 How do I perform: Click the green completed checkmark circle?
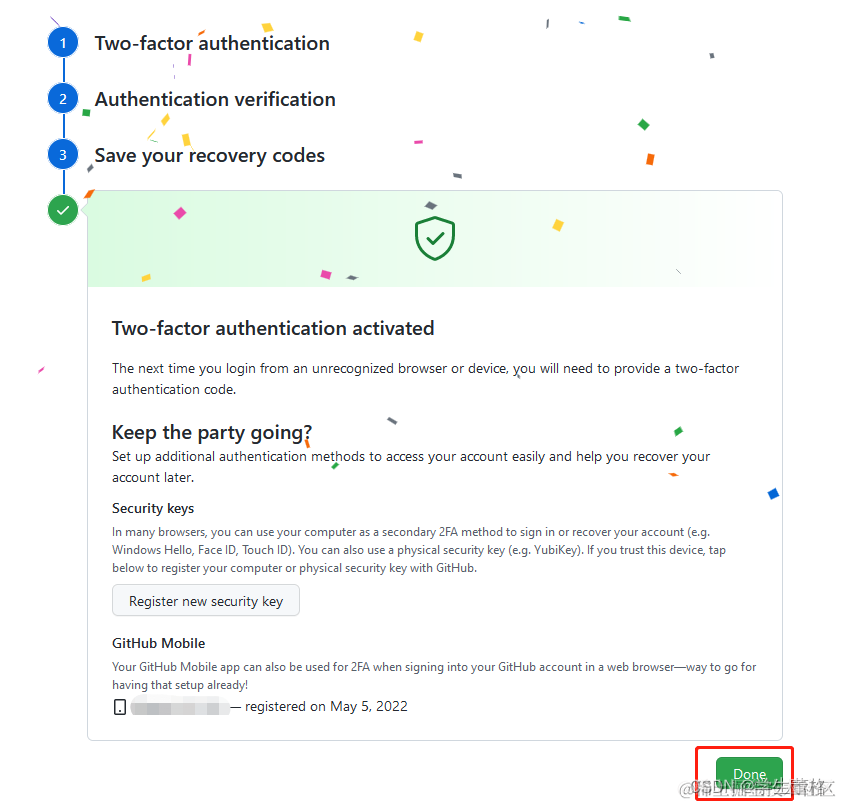tap(63, 210)
